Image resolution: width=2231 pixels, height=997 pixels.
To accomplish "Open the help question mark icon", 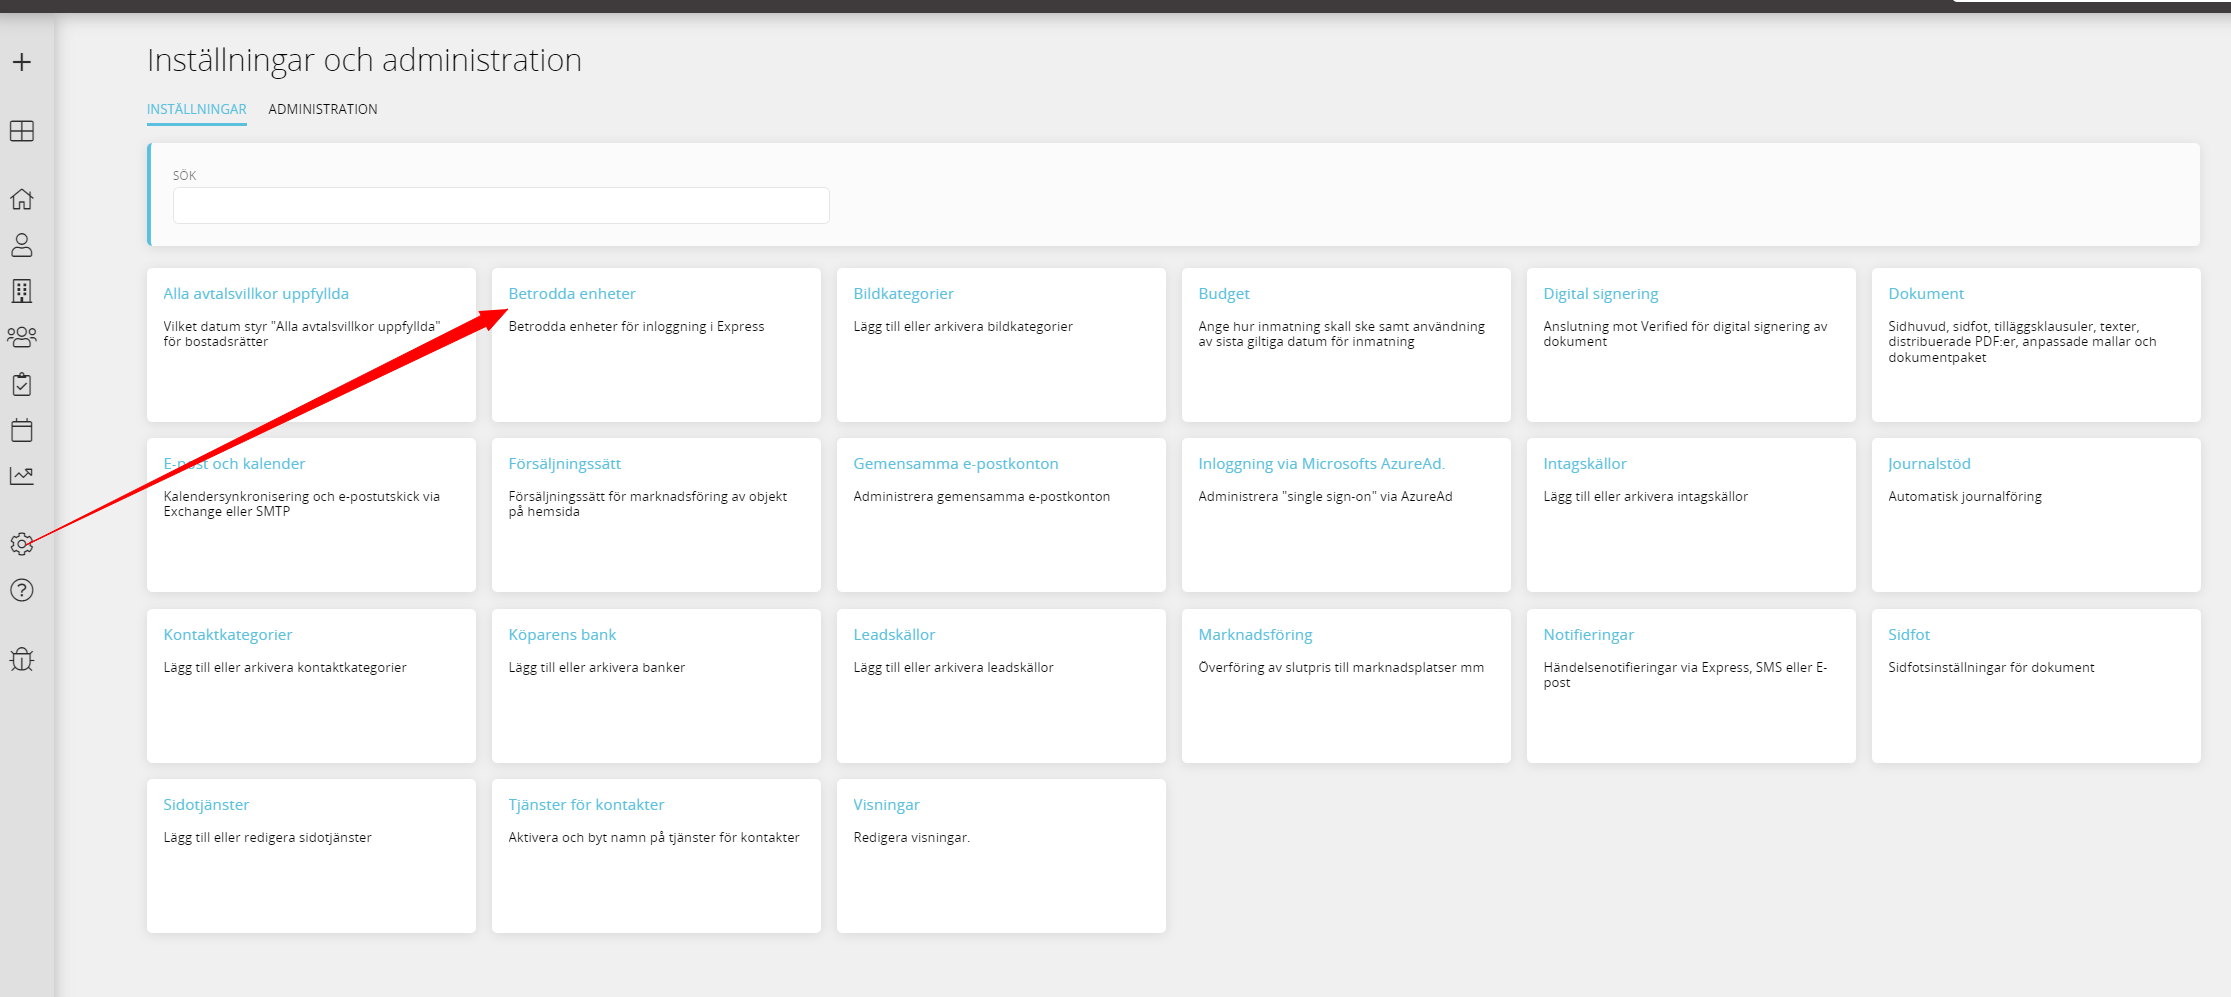I will pyautogui.click(x=22, y=590).
